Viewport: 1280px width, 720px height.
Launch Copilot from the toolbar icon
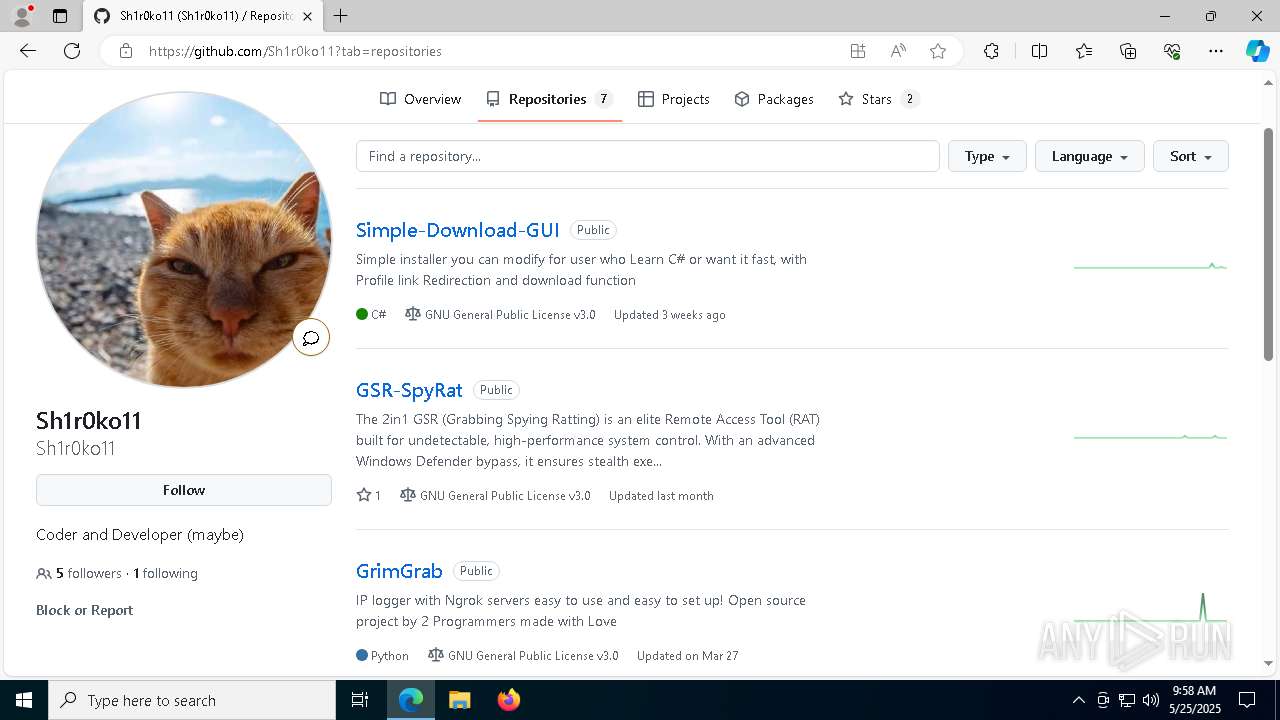pyautogui.click(x=1257, y=51)
